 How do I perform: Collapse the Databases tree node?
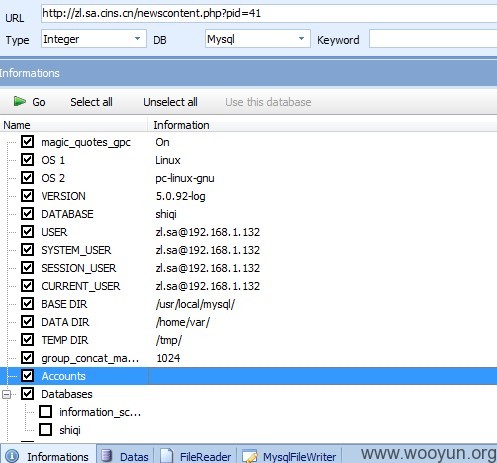(x=6, y=395)
